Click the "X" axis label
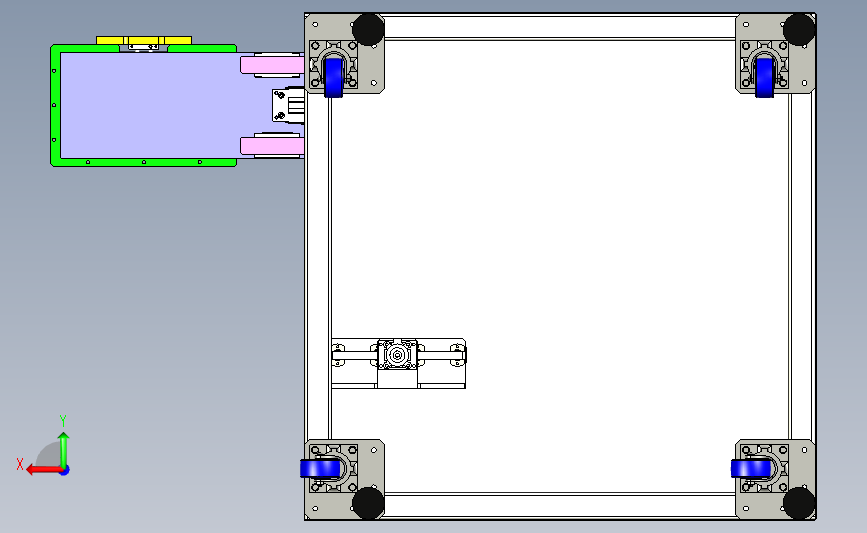 point(20,464)
